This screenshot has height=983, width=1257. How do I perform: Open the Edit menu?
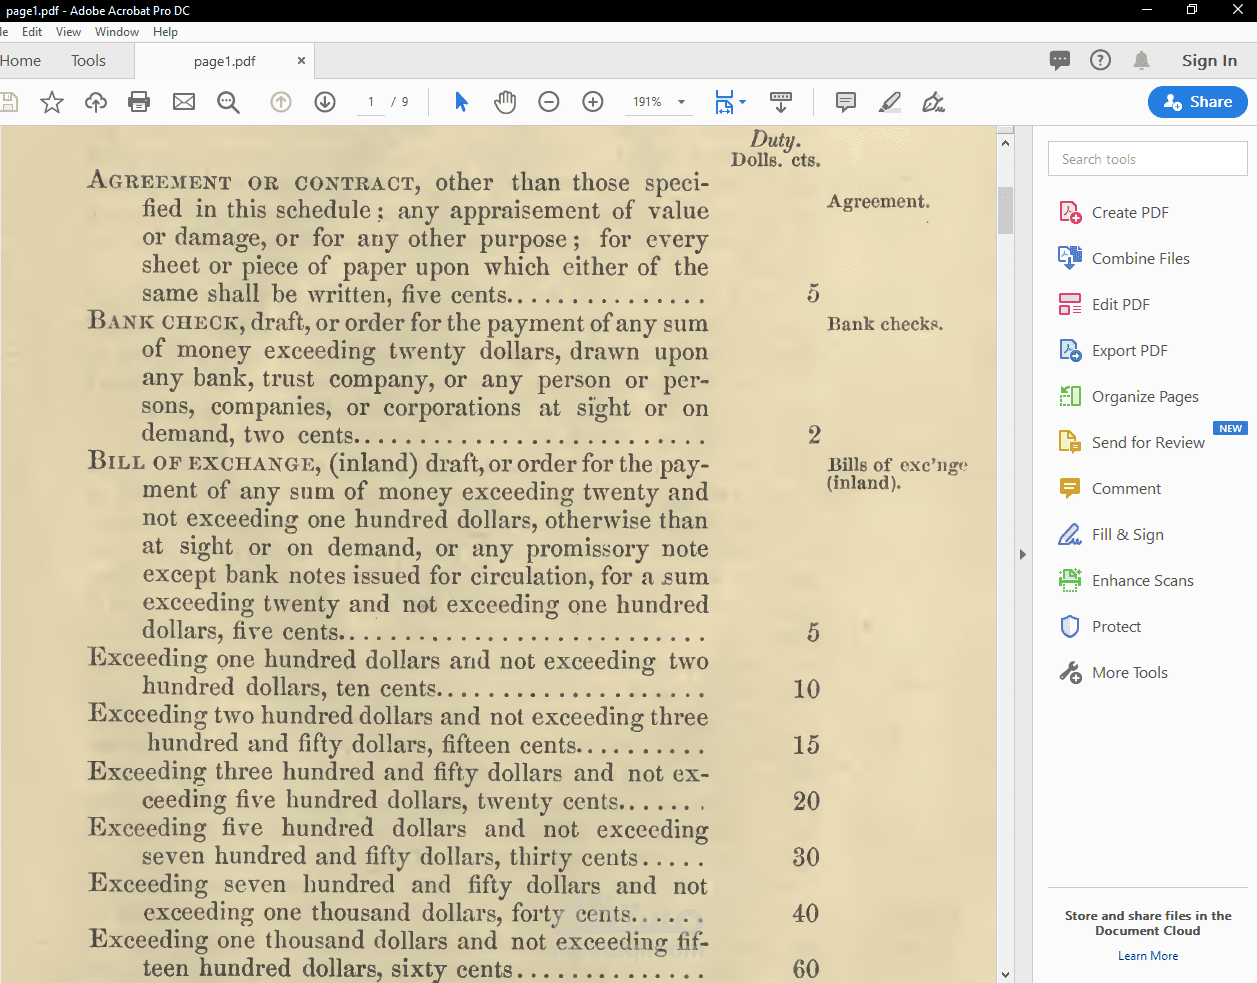pos(32,32)
